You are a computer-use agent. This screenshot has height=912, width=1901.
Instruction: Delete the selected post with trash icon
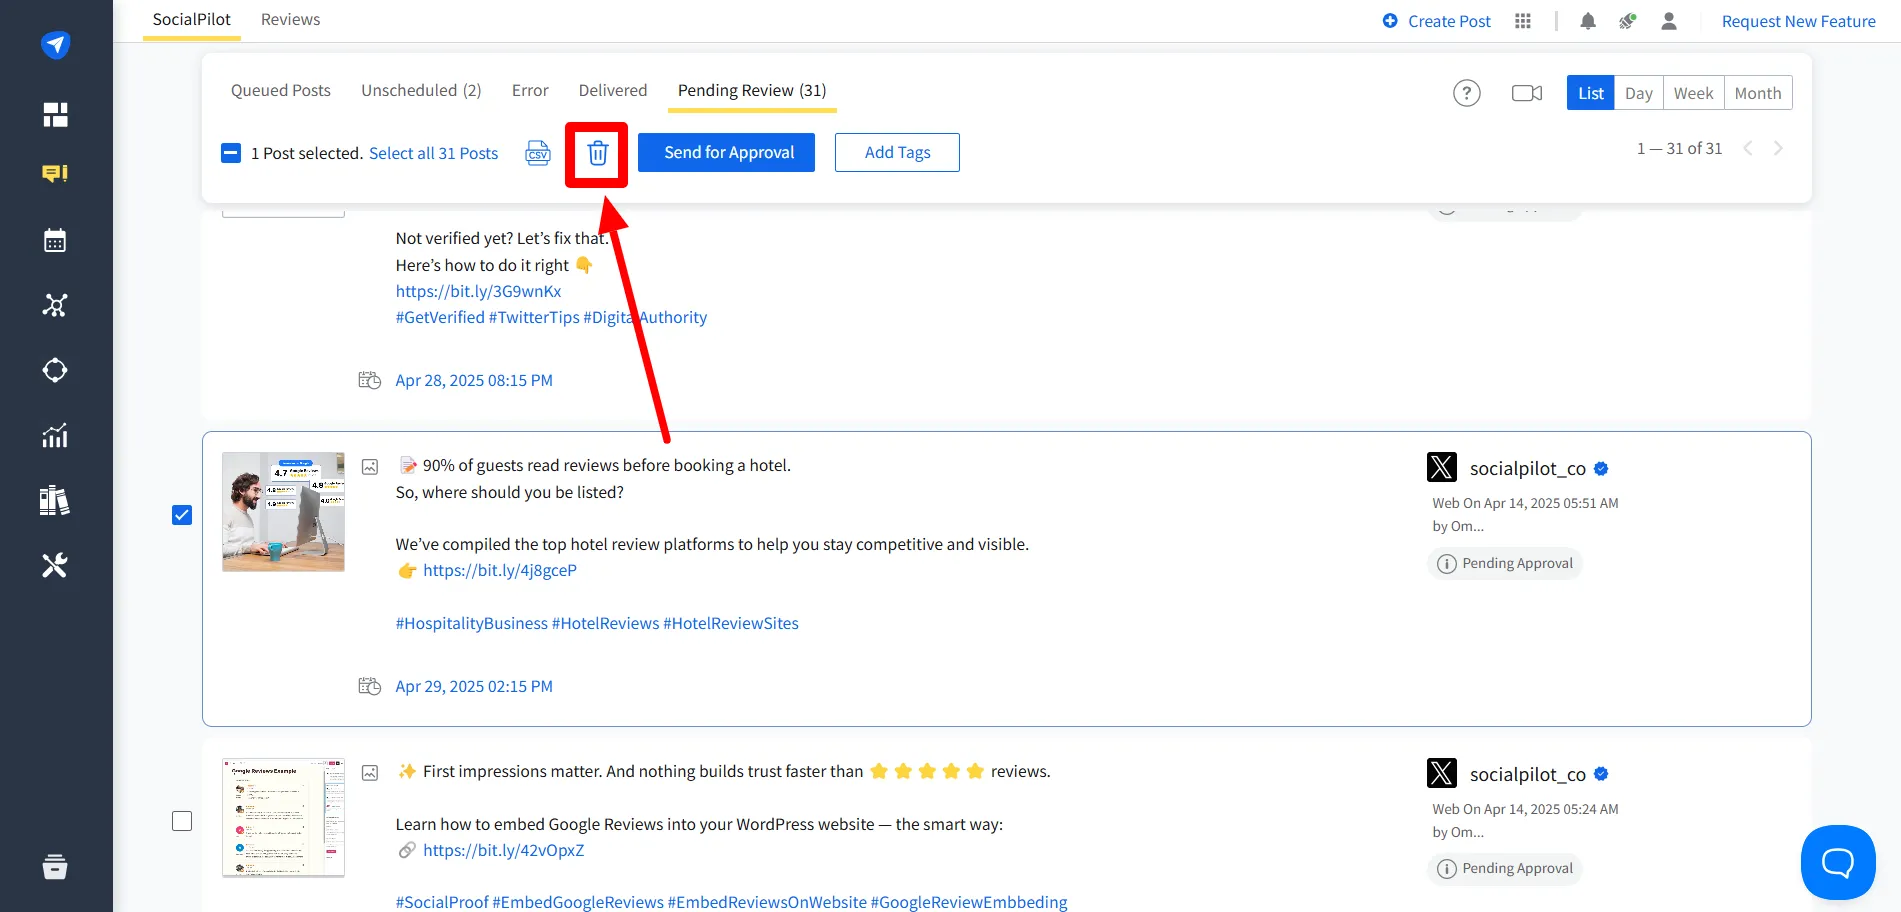coord(597,153)
